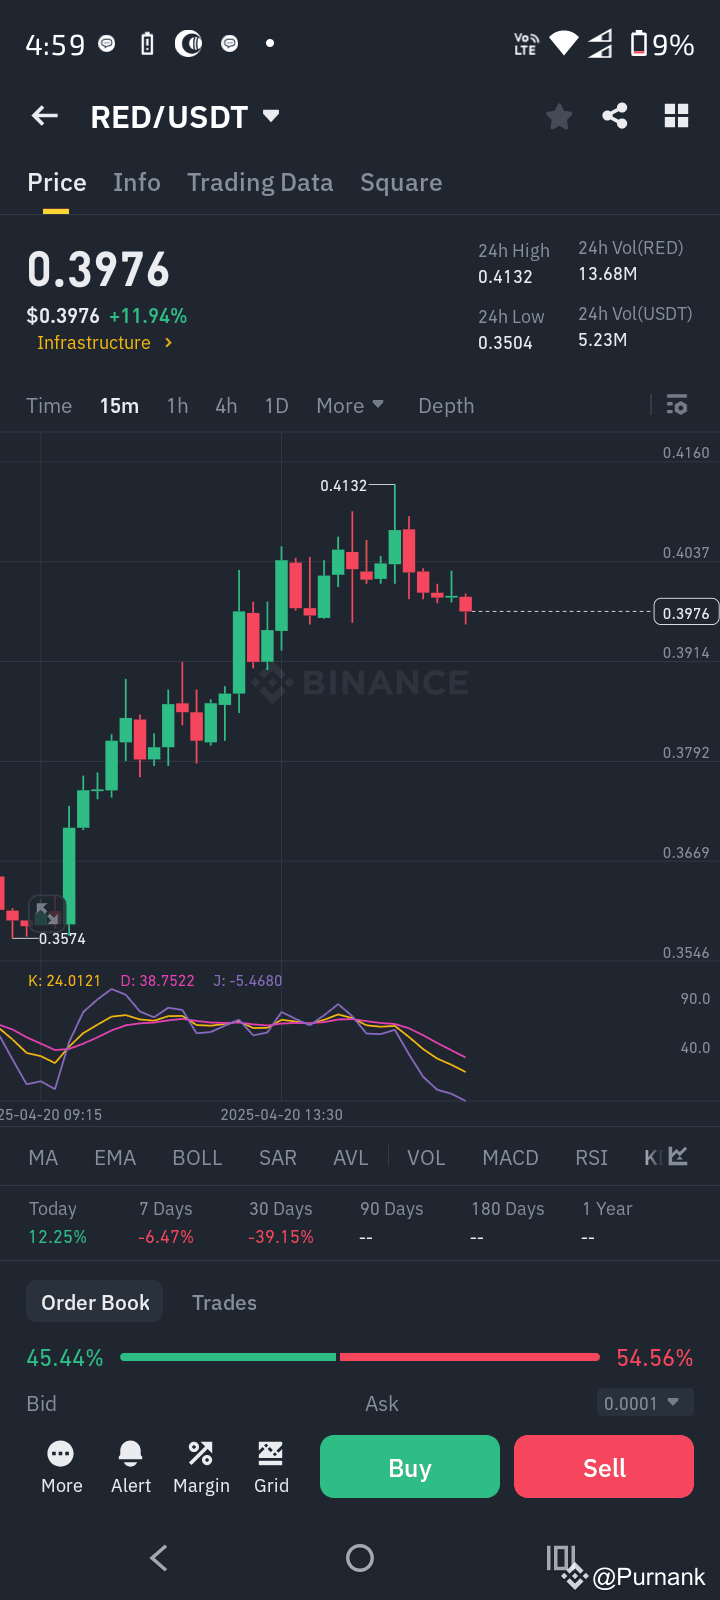Open the Square tab
720x1600 pixels.
coord(401,182)
